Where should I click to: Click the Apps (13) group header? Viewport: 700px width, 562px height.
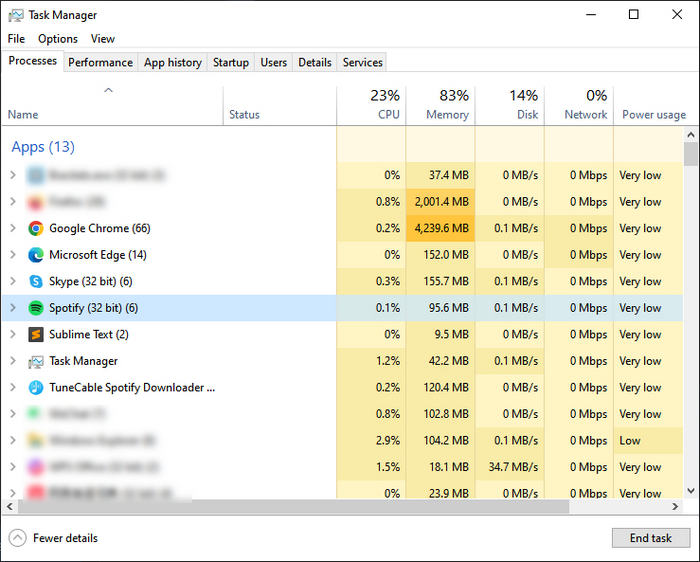point(43,147)
